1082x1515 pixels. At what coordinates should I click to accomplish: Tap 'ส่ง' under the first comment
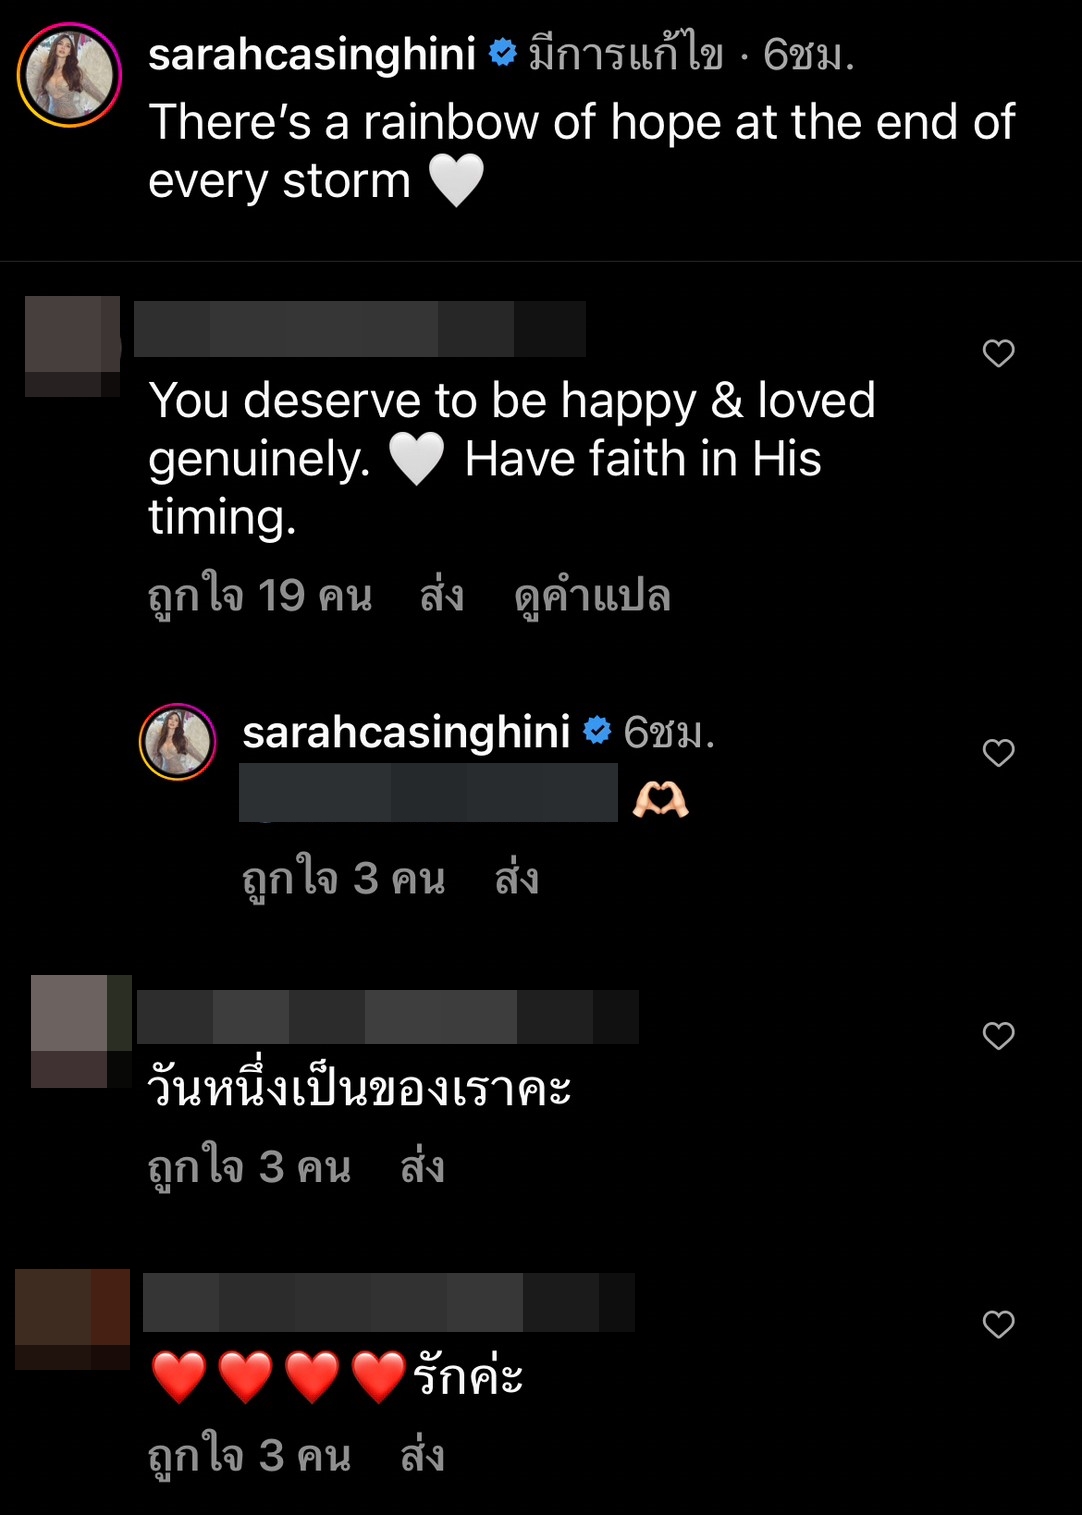(x=442, y=595)
